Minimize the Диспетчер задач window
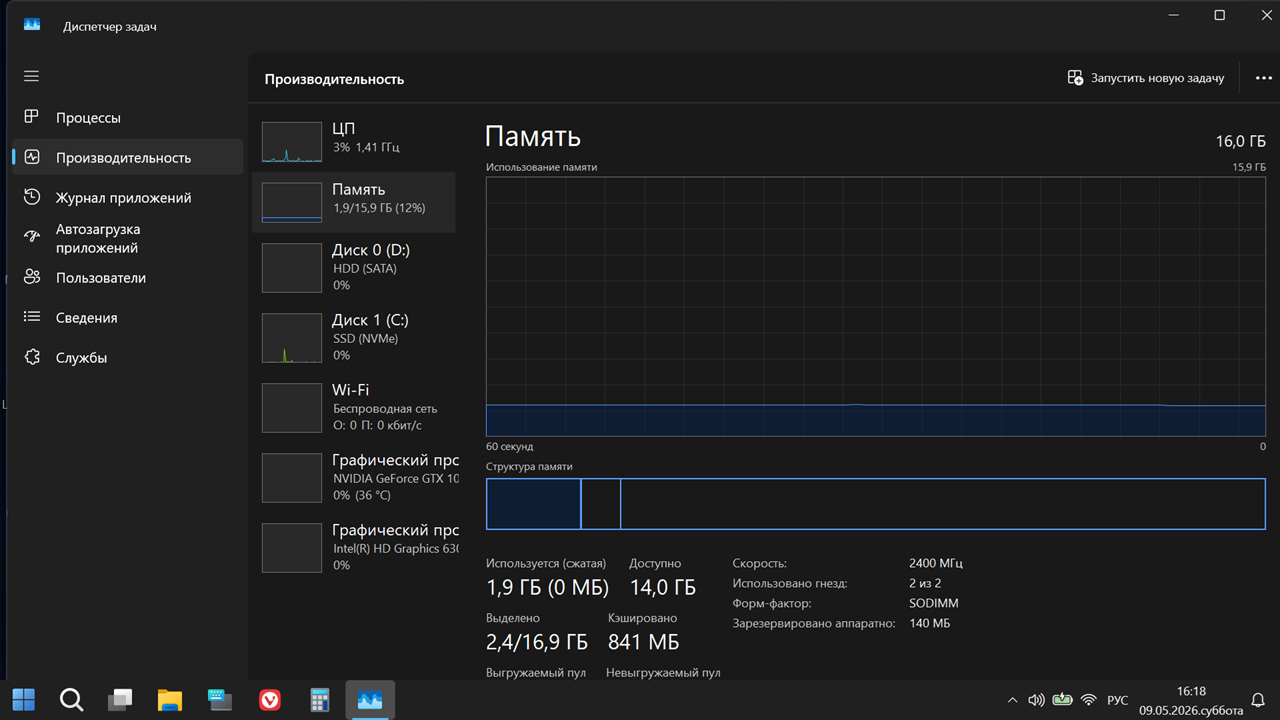This screenshot has height=720, width=1280. tap(1174, 15)
